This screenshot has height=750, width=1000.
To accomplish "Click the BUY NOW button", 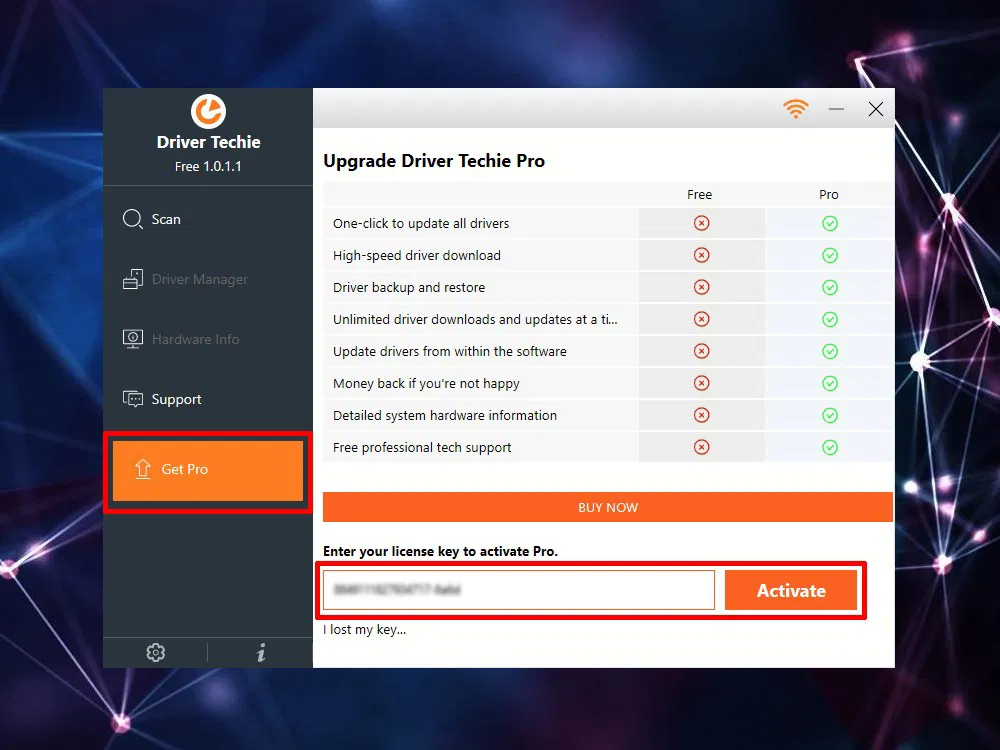I will click(x=607, y=507).
